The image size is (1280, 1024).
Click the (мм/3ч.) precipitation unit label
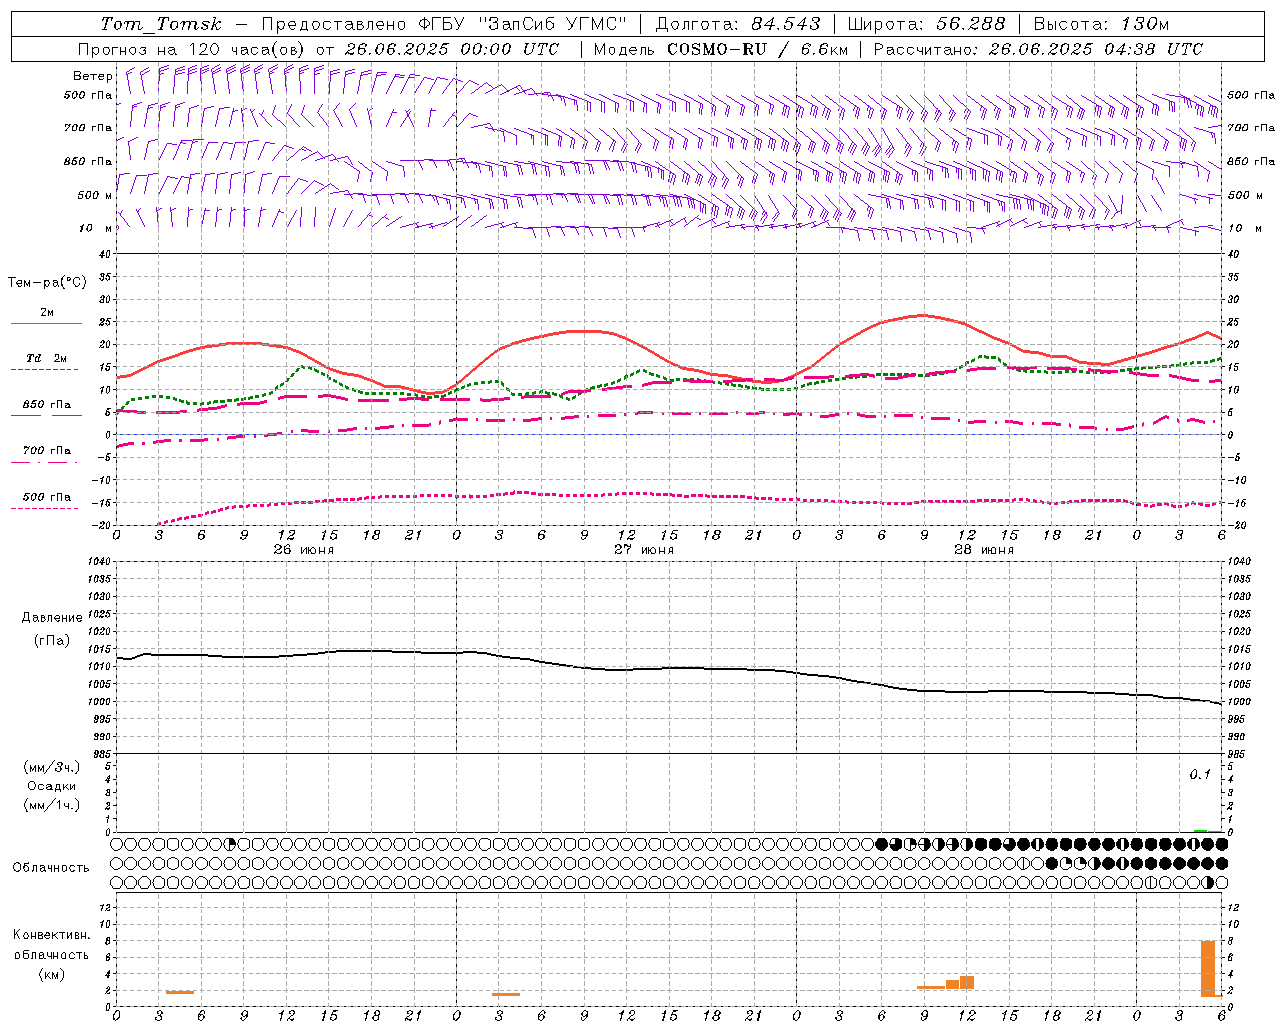[52, 767]
